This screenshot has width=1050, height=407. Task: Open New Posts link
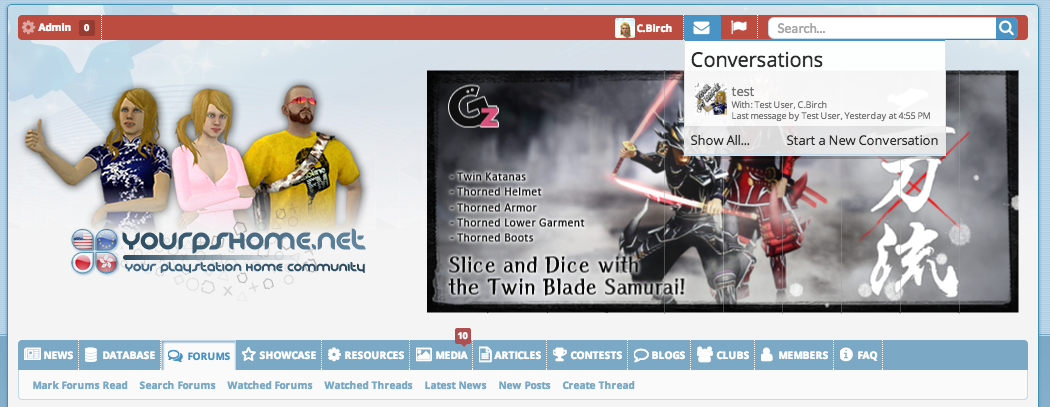pyautogui.click(x=524, y=386)
